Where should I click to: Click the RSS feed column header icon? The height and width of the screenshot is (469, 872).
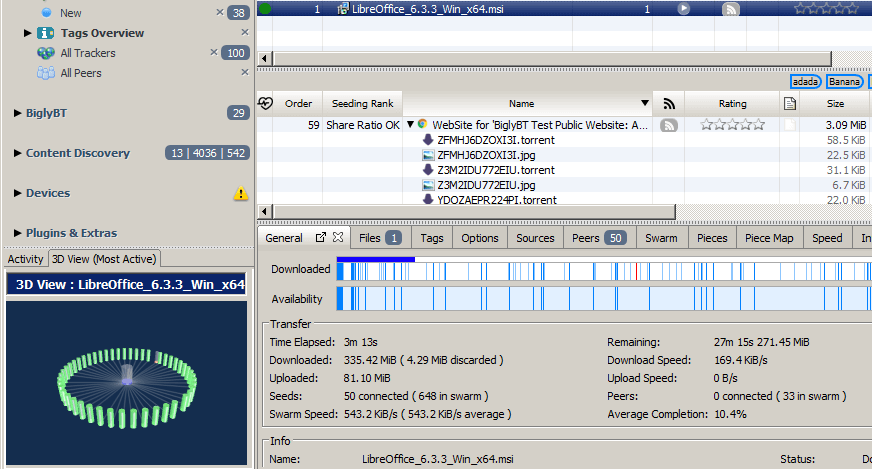click(x=669, y=103)
